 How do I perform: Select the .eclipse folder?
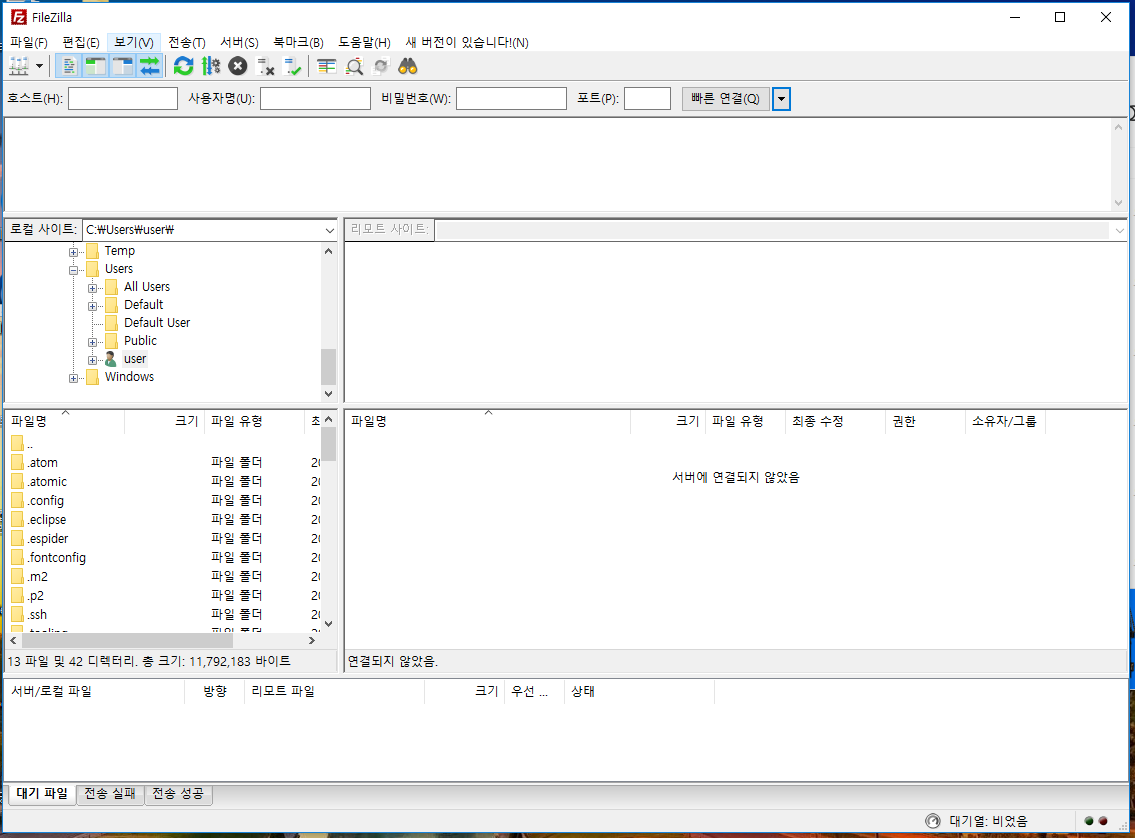[x=47, y=520]
